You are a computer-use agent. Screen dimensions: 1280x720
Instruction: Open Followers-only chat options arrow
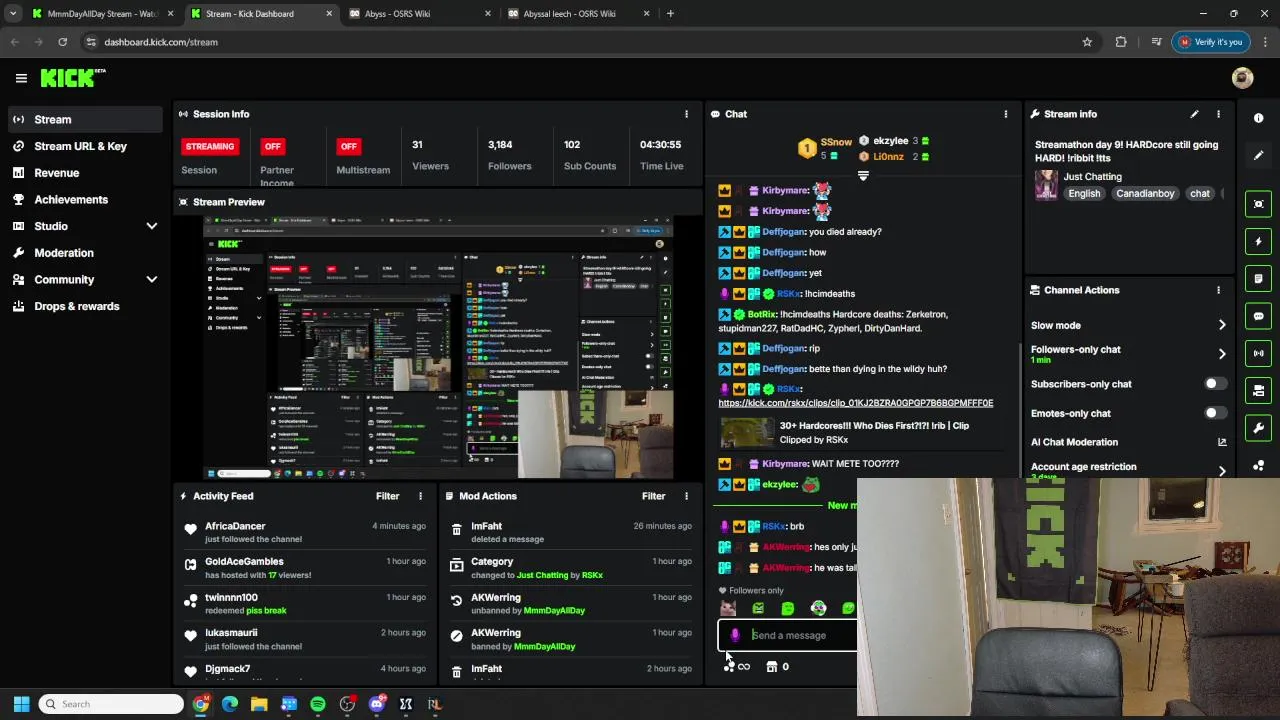(x=1222, y=354)
